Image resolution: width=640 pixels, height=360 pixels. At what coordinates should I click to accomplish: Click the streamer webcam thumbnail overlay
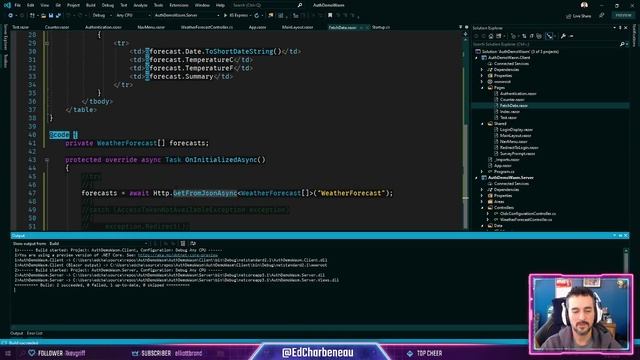pos(581,314)
